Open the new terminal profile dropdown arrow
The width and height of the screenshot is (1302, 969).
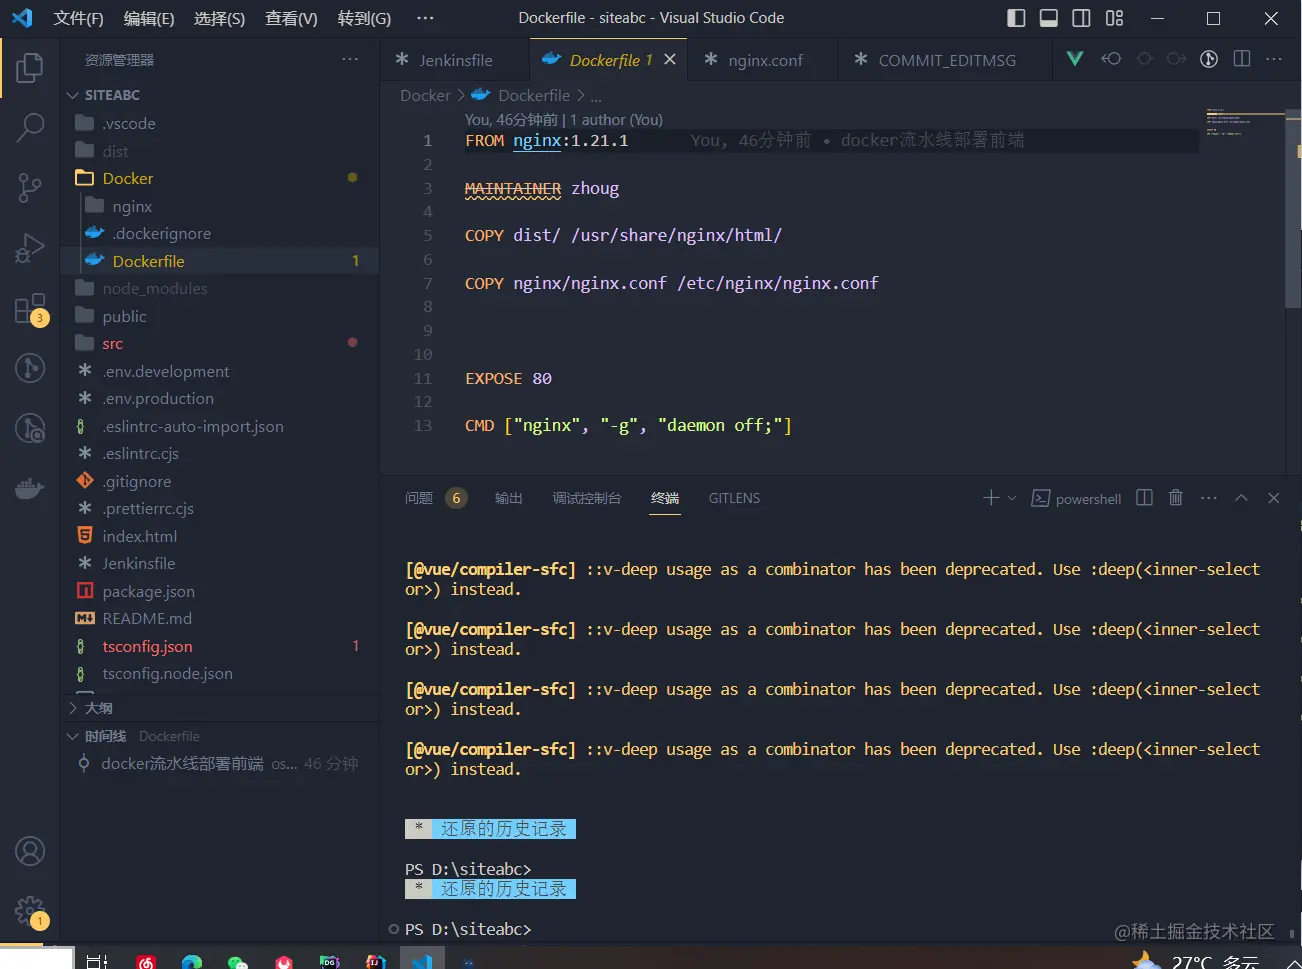coord(1012,498)
